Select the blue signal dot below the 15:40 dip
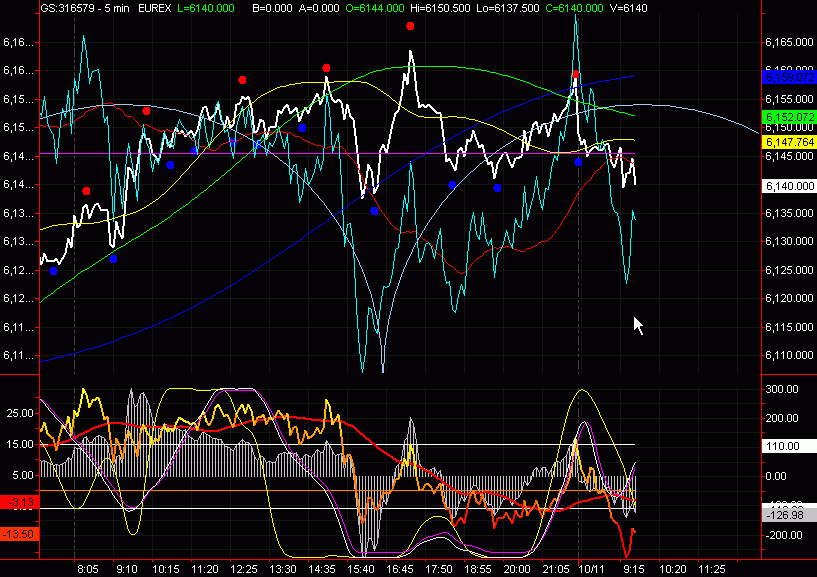This screenshot has height=577, width=817. (x=374, y=211)
